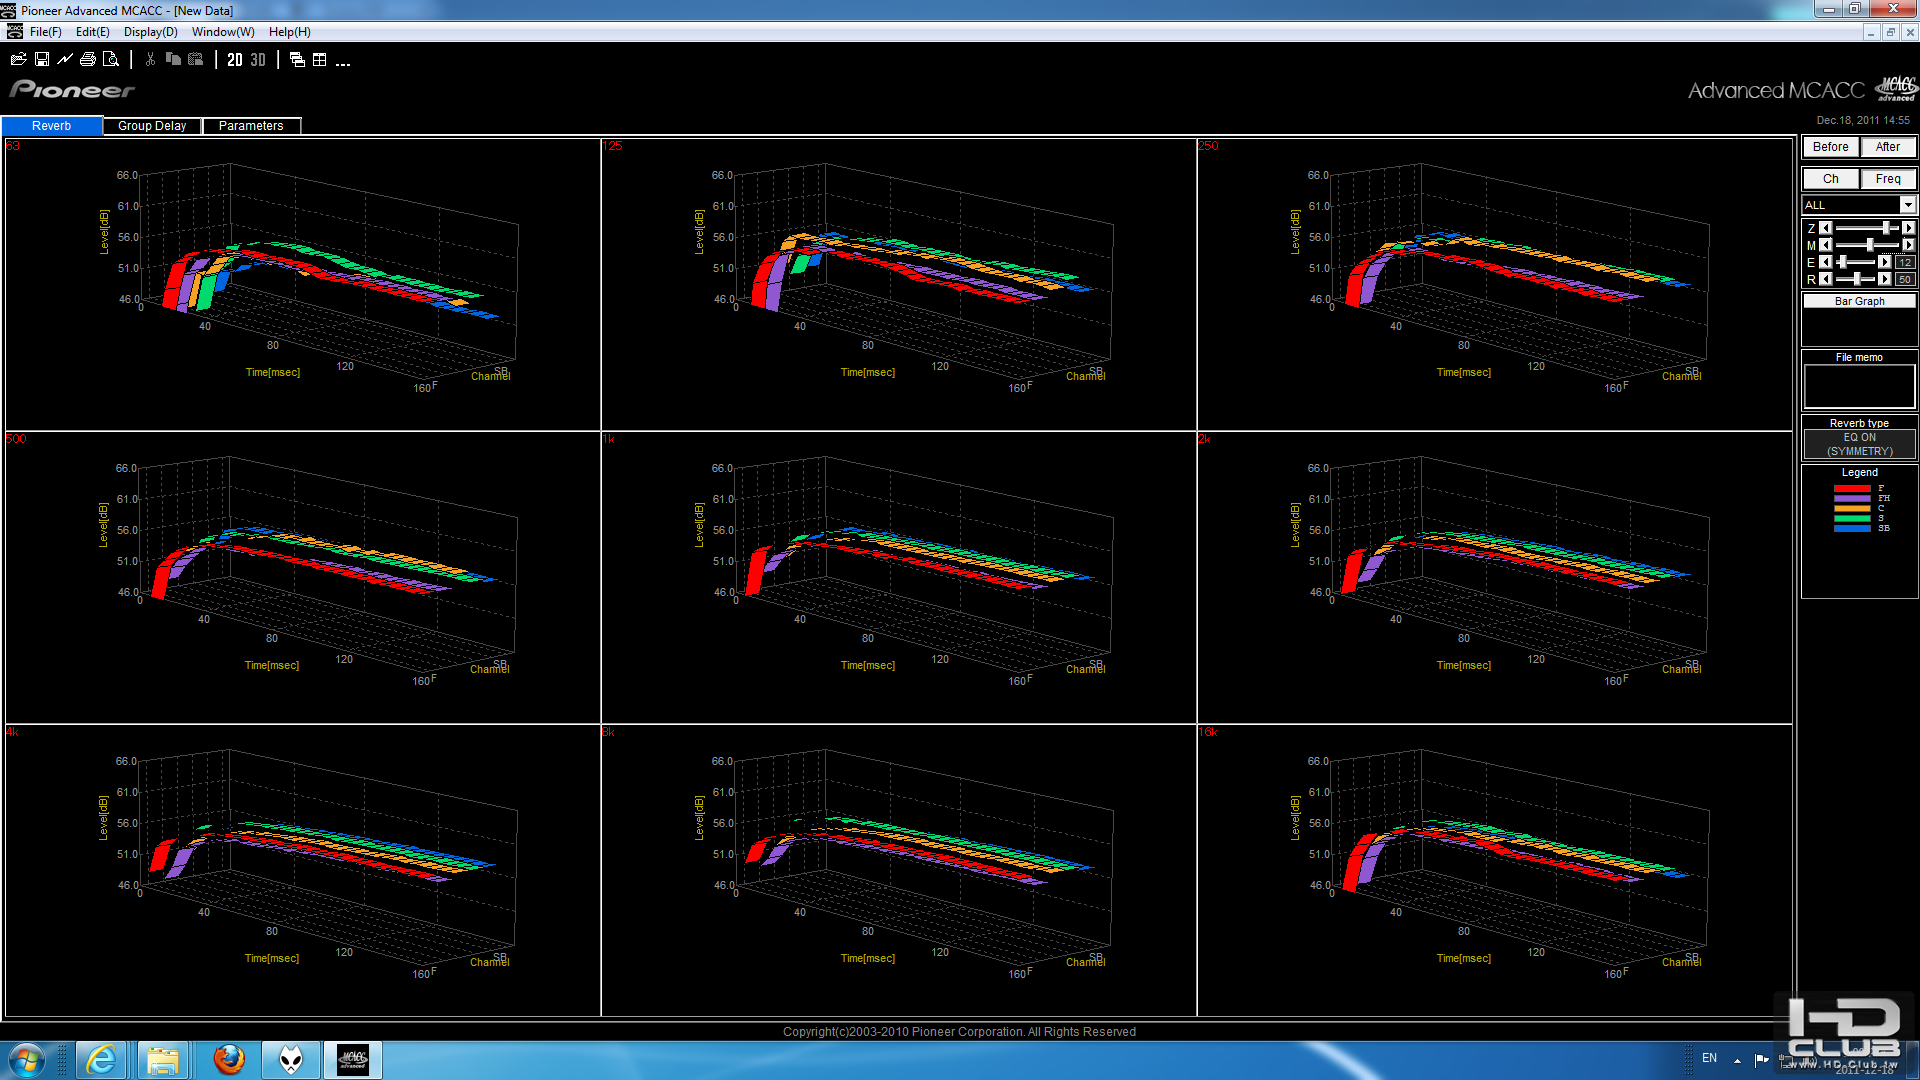The image size is (1920, 1080).
Task: Save data with the floppy disk icon
Action: pyautogui.click(x=42, y=60)
